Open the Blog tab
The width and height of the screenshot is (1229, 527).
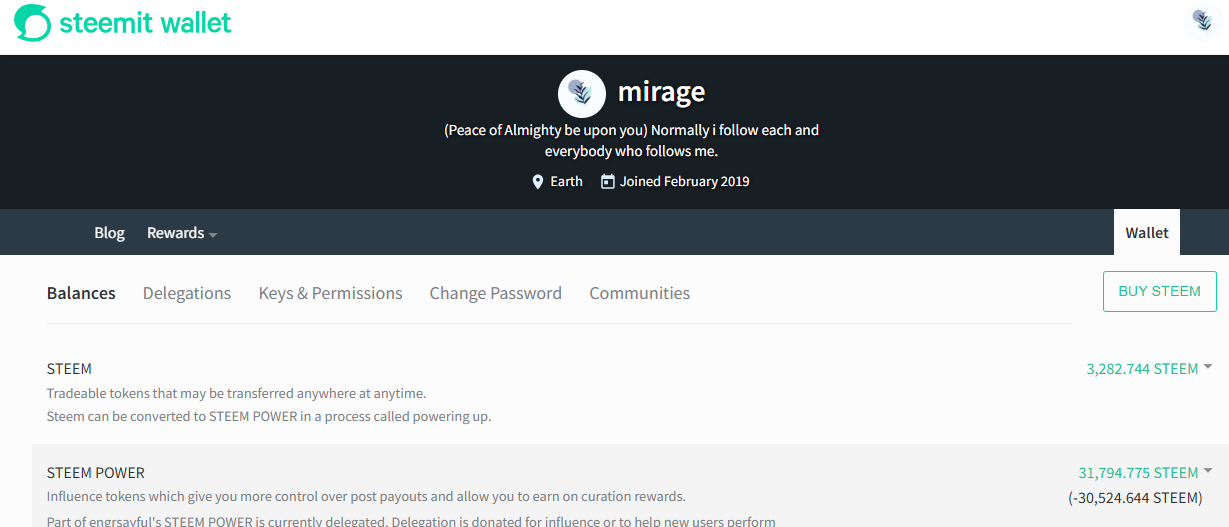(109, 233)
